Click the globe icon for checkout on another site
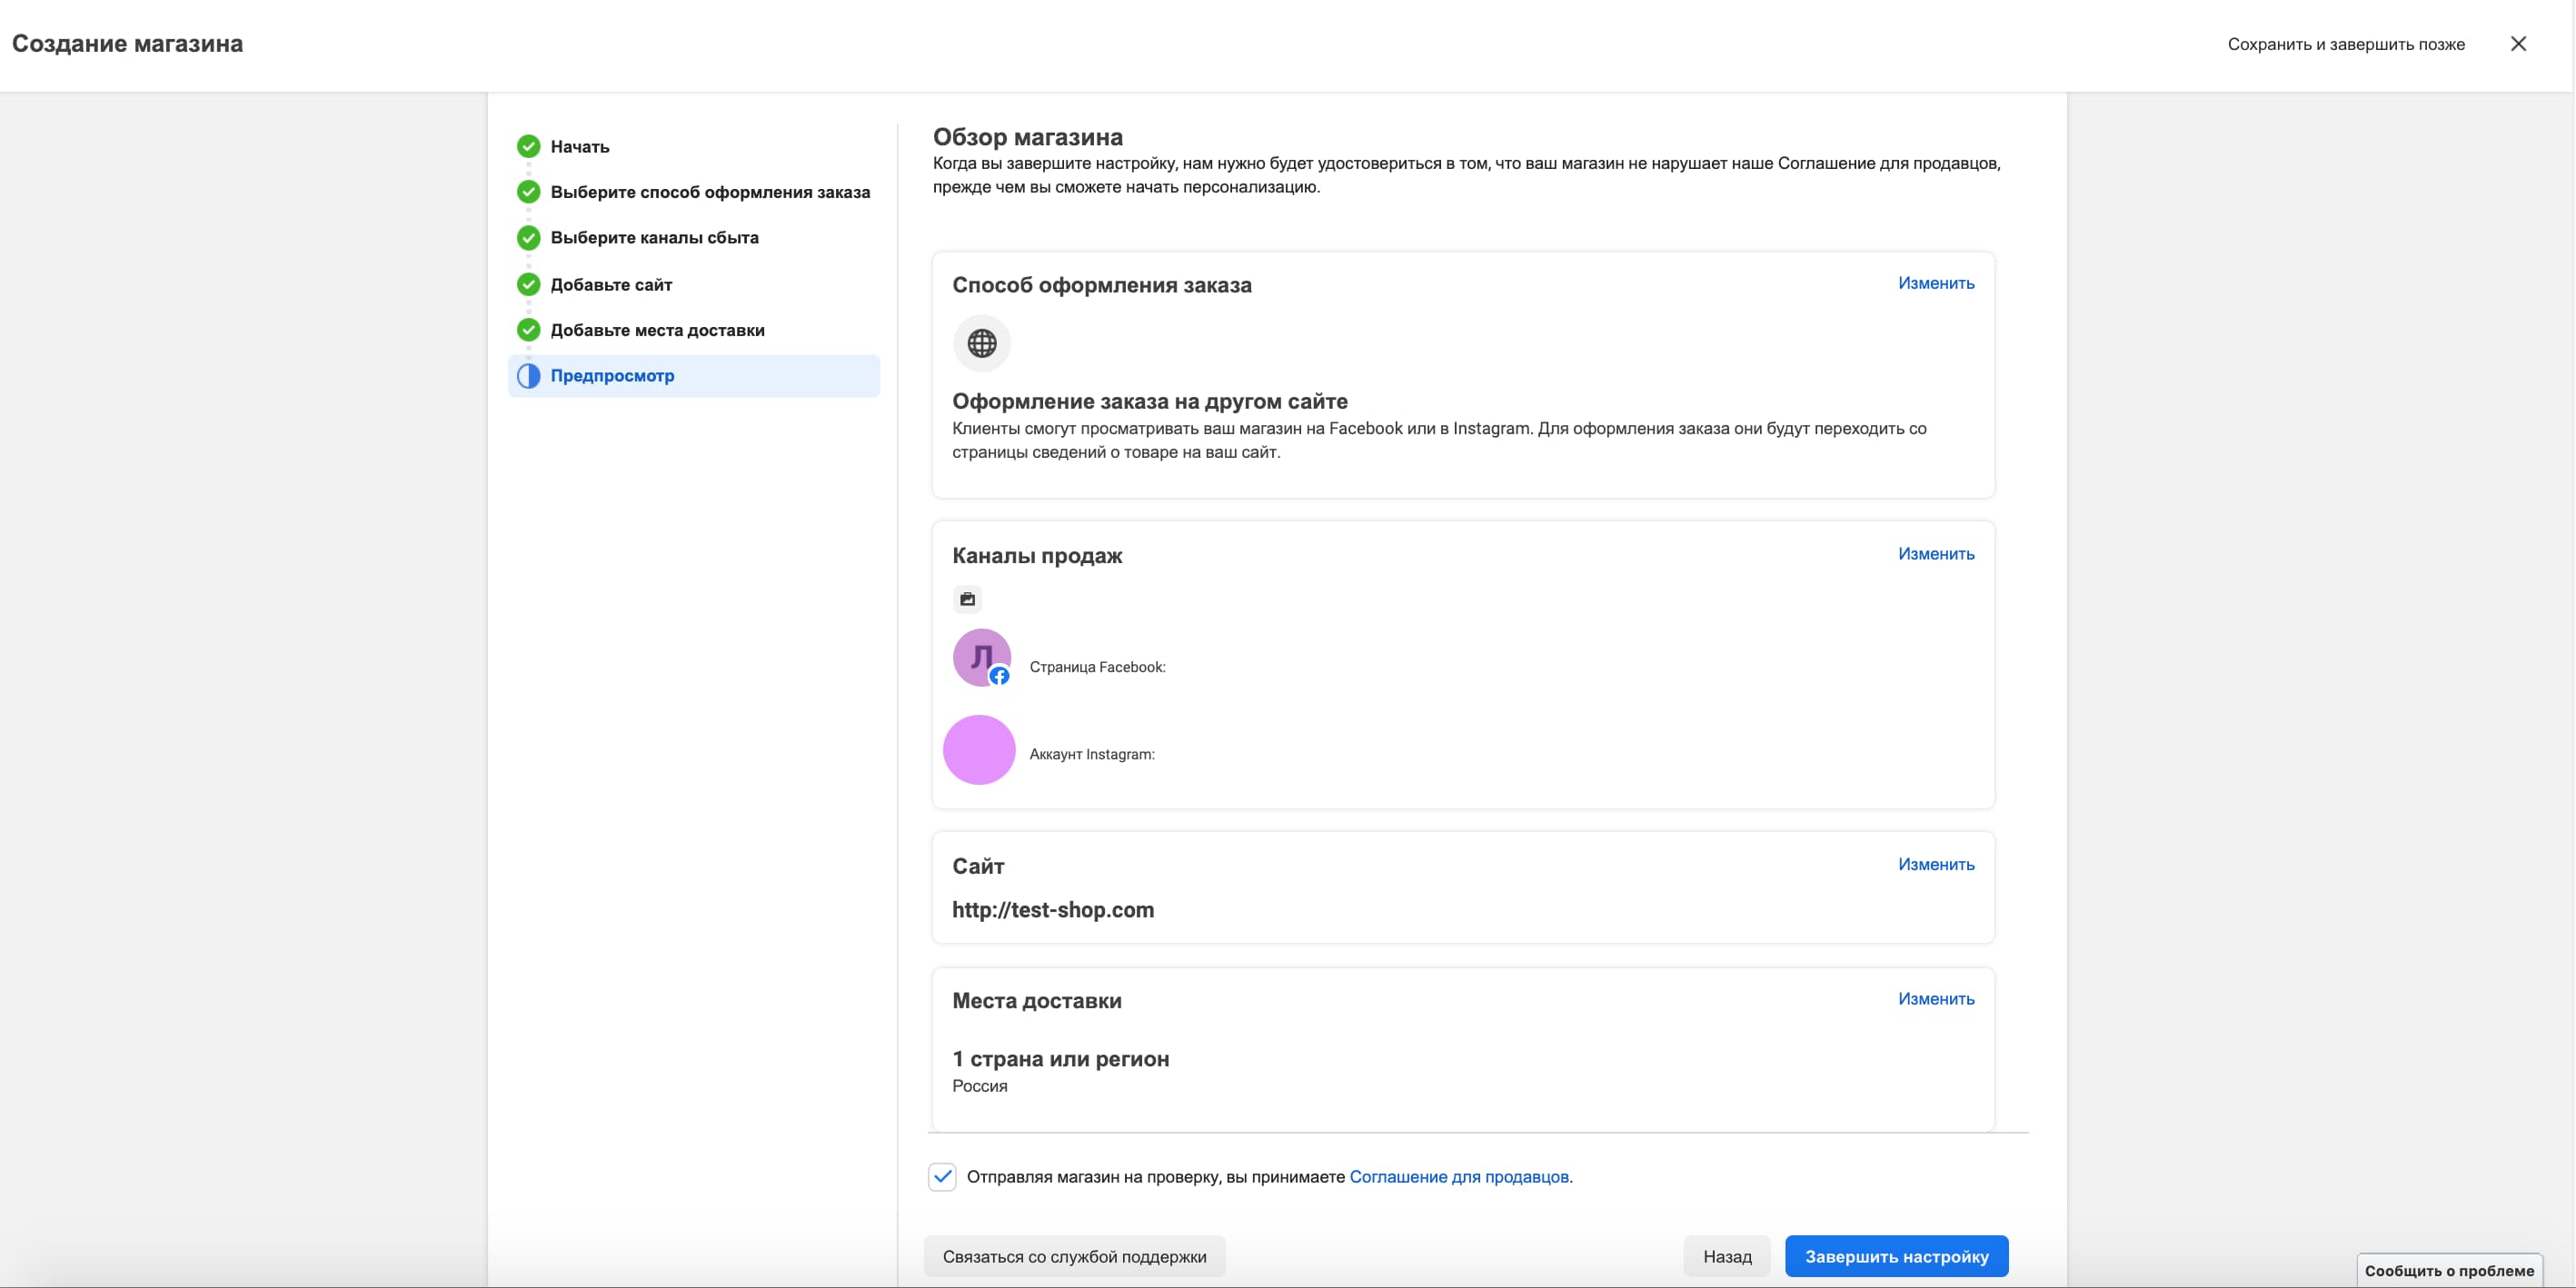This screenshot has width=2576, height=1288. [x=981, y=343]
